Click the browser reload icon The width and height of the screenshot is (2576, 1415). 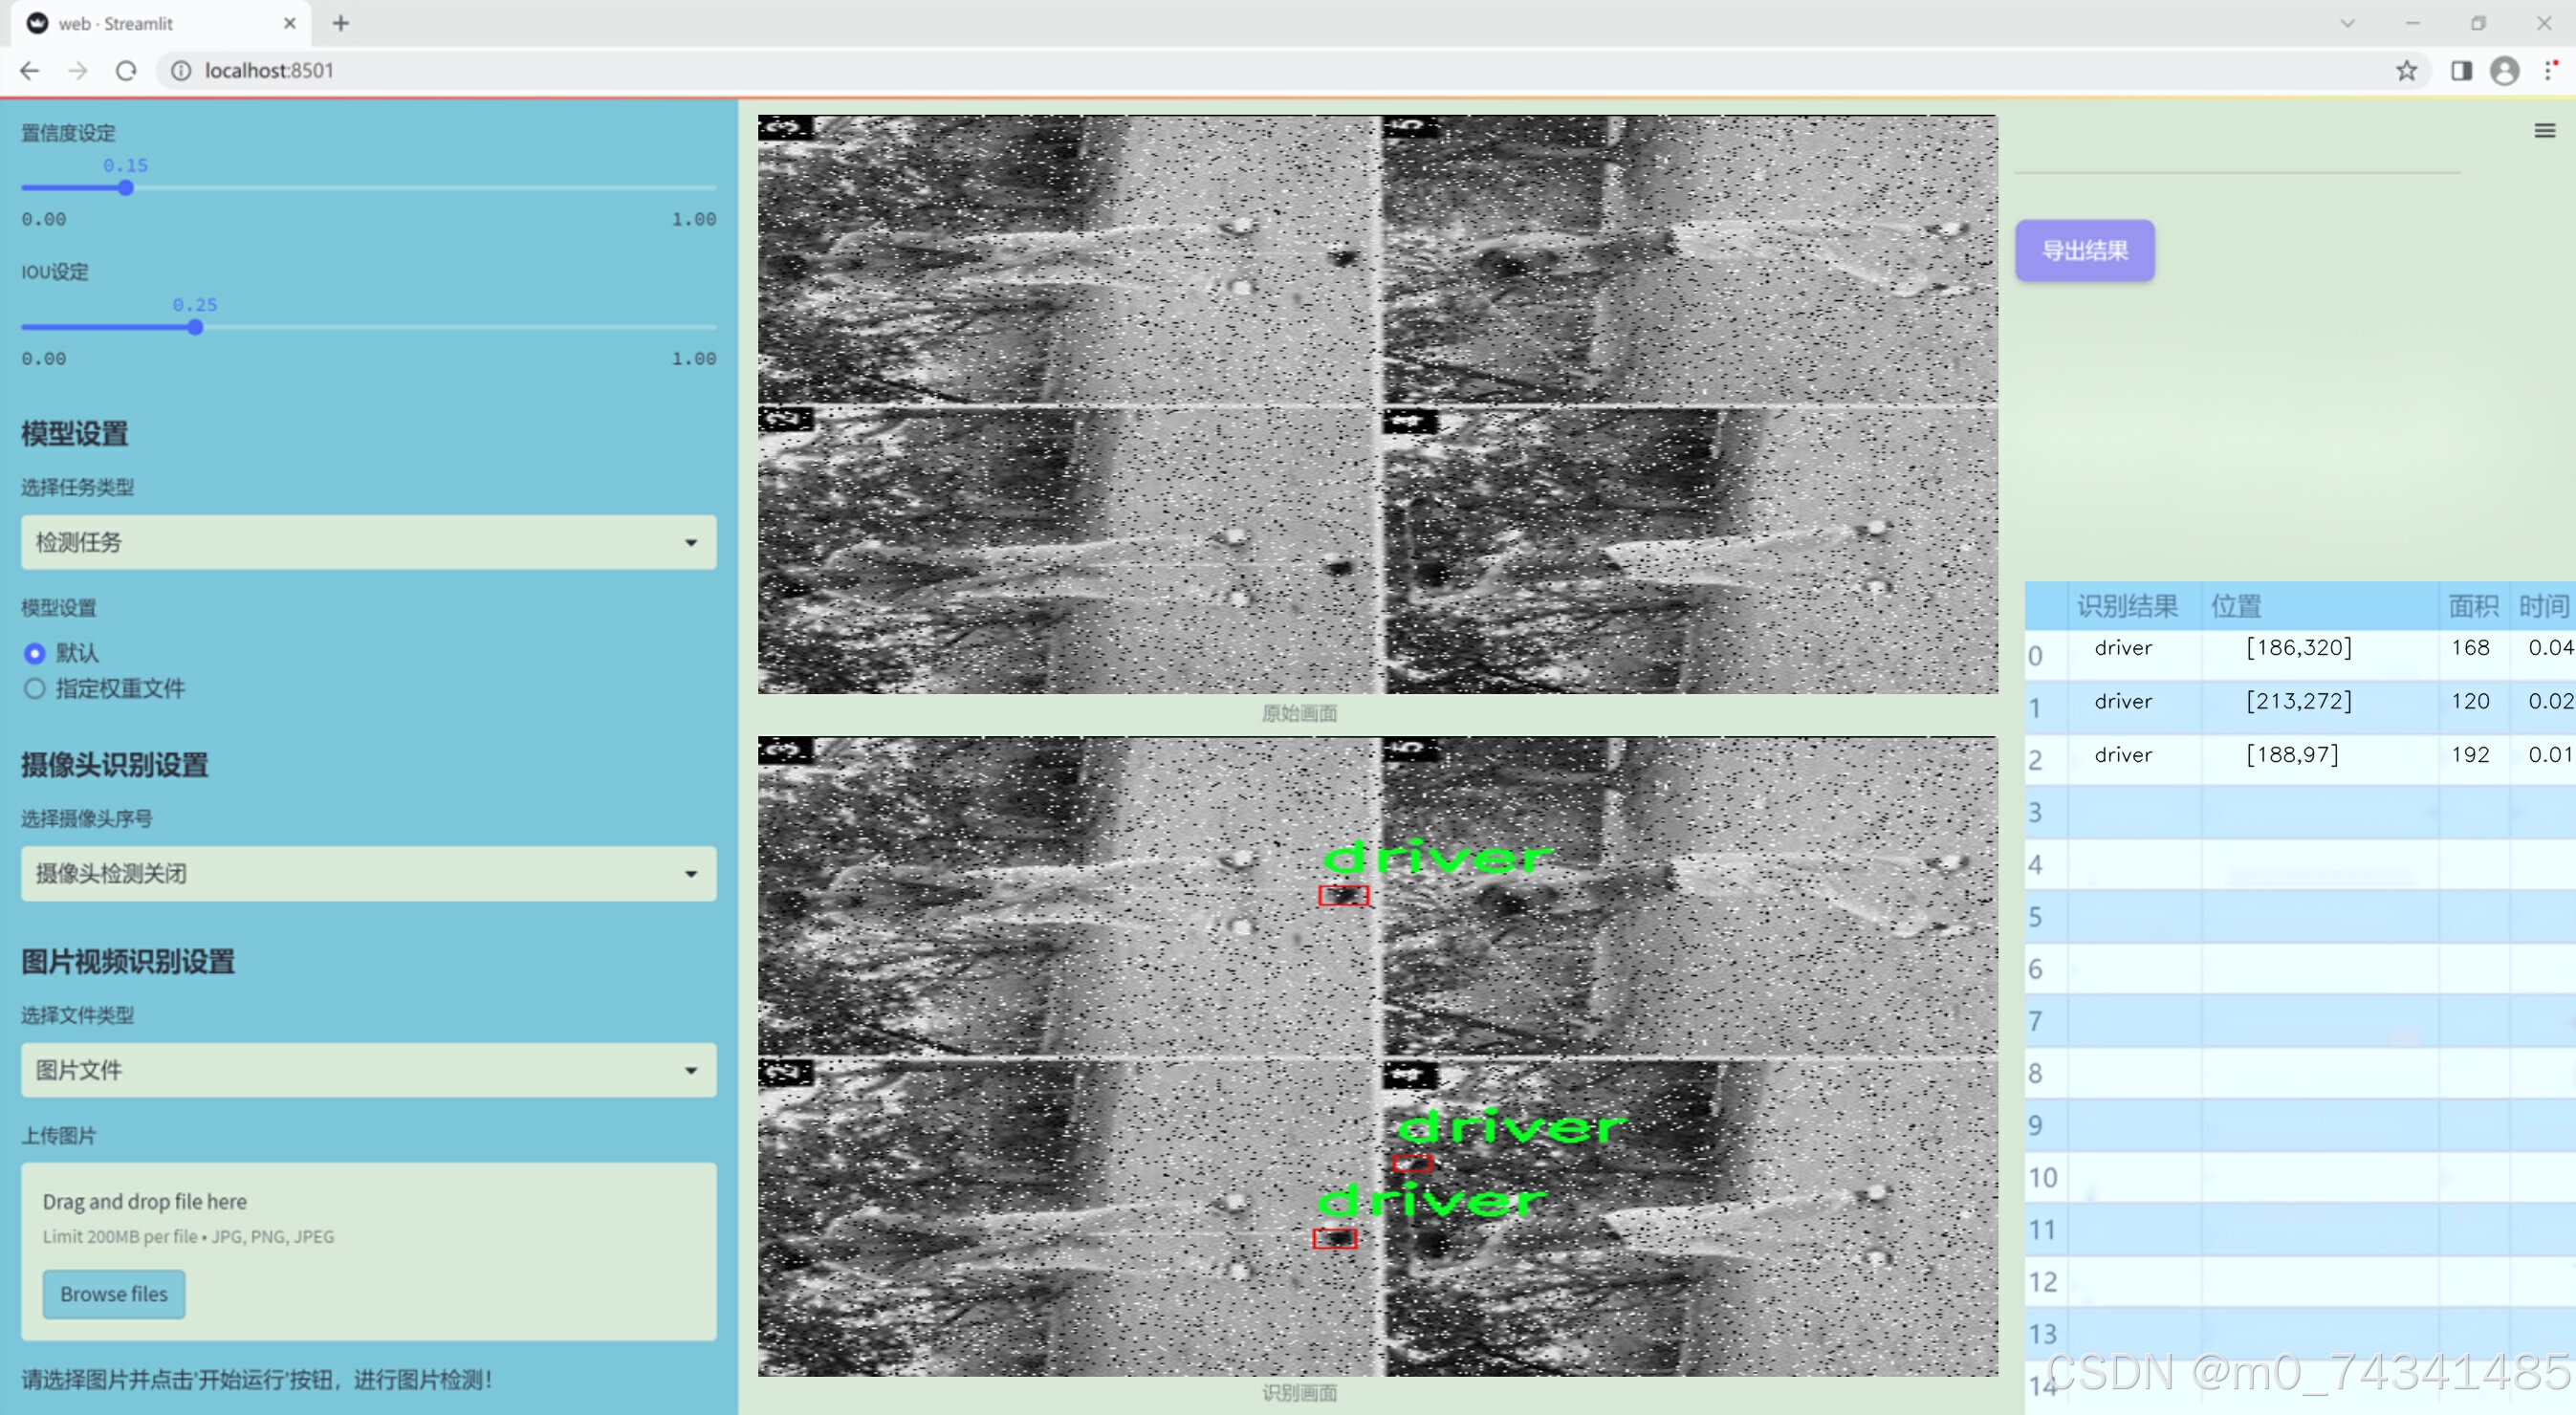tap(126, 71)
